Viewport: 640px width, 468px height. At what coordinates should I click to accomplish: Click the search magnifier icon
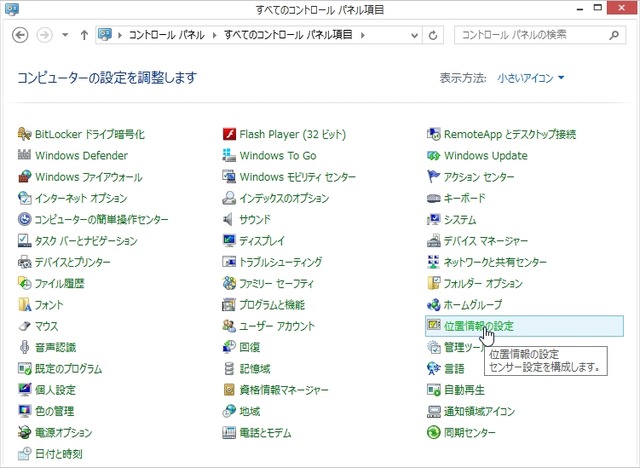coord(613,35)
